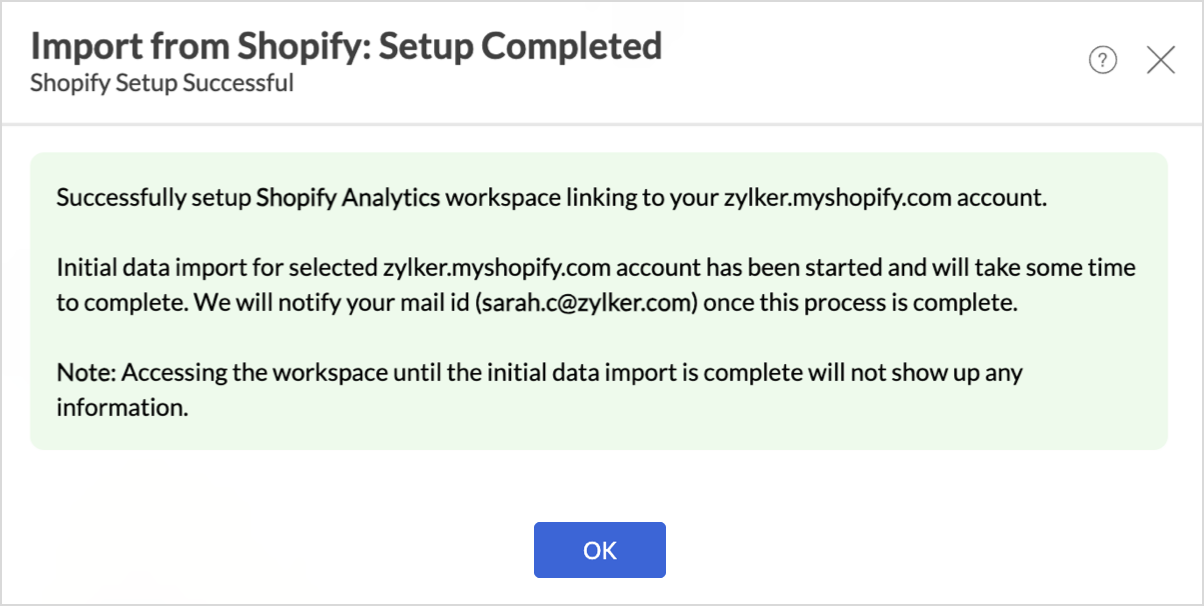
Task: Click the bold "Shopify Analytics" text
Action: (x=347, y=197)
